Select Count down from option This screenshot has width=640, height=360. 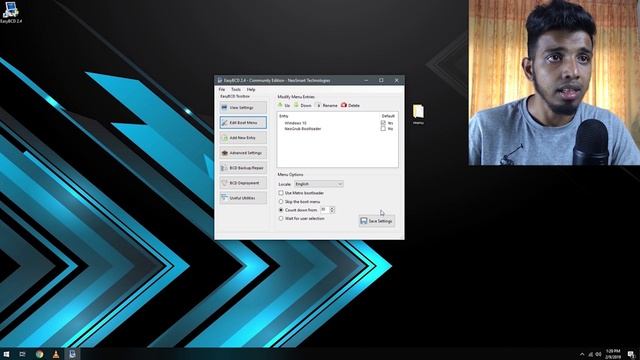tap(281, 210)
